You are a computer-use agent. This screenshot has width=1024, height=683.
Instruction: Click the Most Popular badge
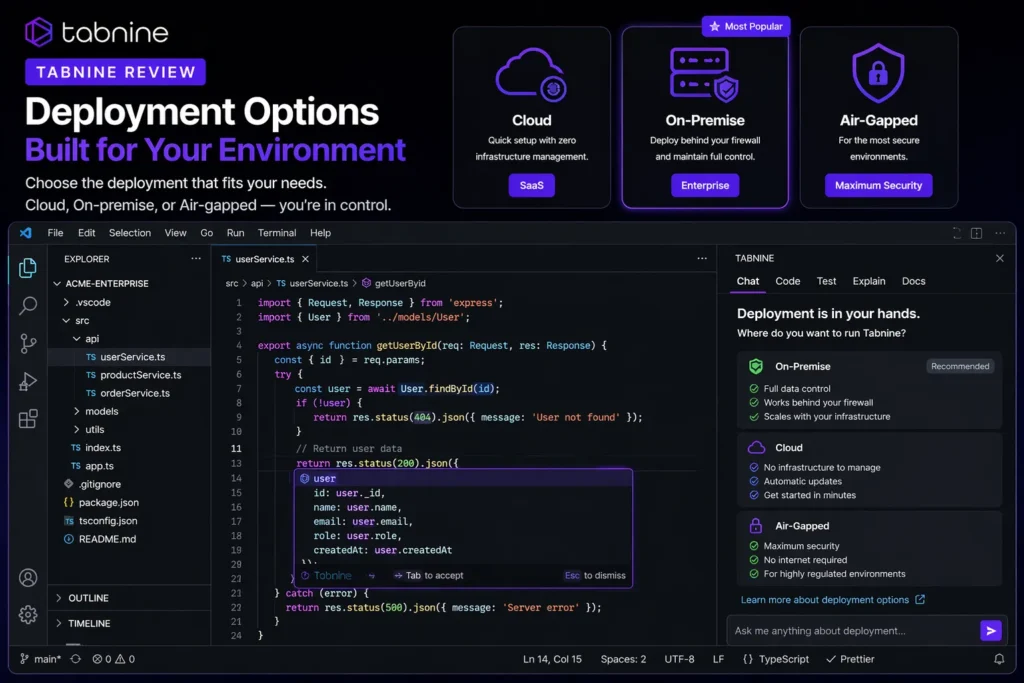[x=746, y=26]
